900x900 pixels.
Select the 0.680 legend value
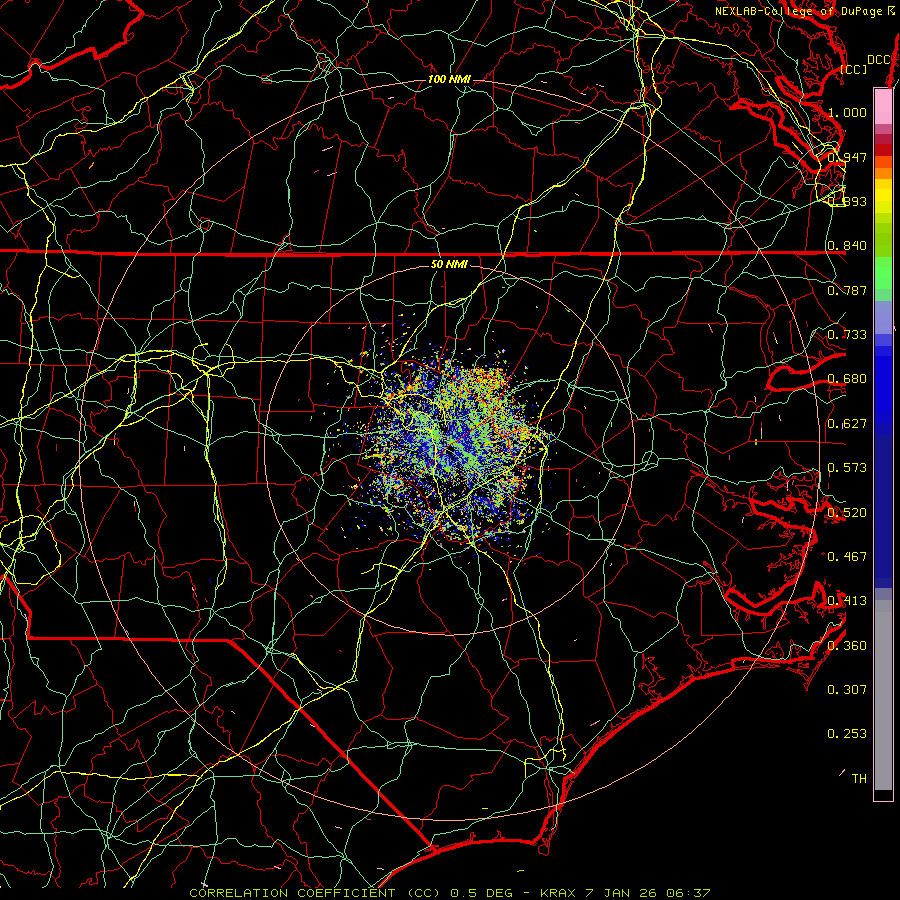[x=847, y=379]
